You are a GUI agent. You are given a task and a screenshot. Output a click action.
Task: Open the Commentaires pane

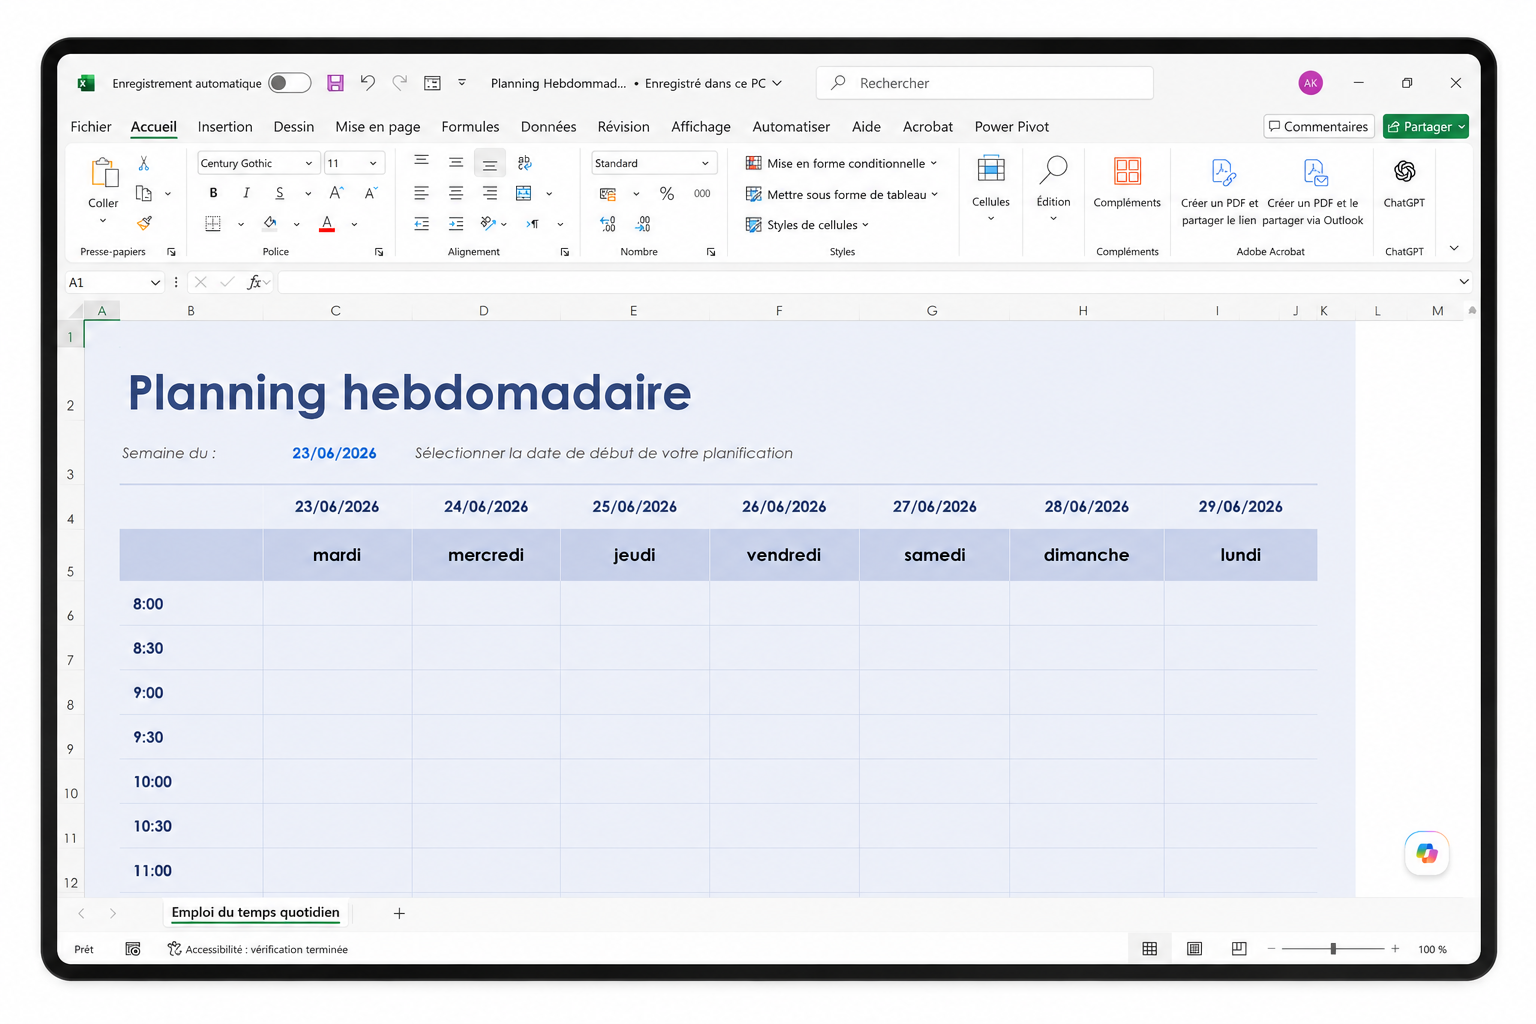coord(1319,127)
